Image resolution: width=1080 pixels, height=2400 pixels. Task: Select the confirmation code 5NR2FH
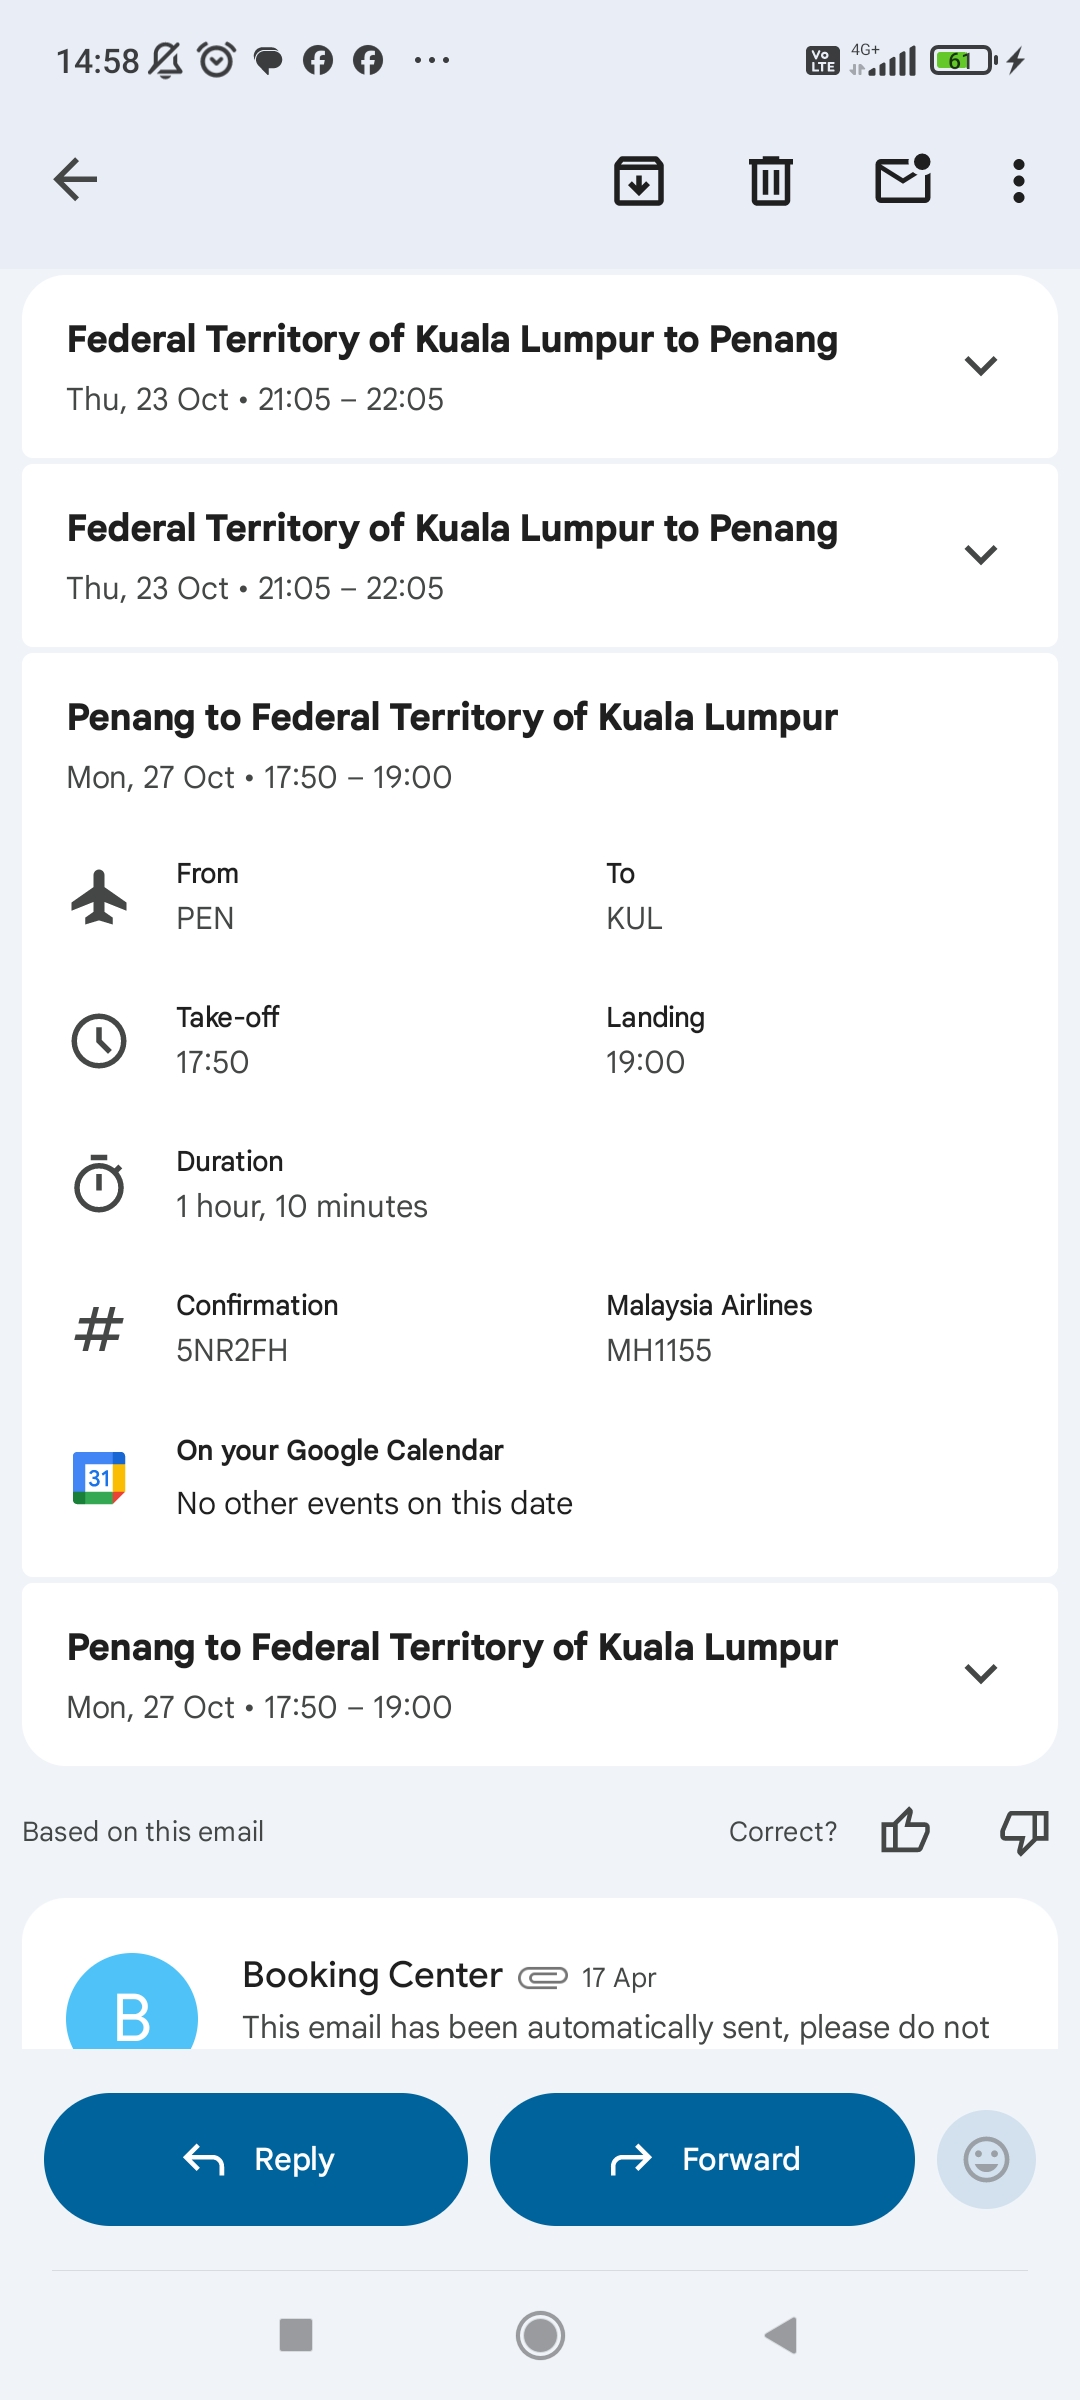[232, 1350]
